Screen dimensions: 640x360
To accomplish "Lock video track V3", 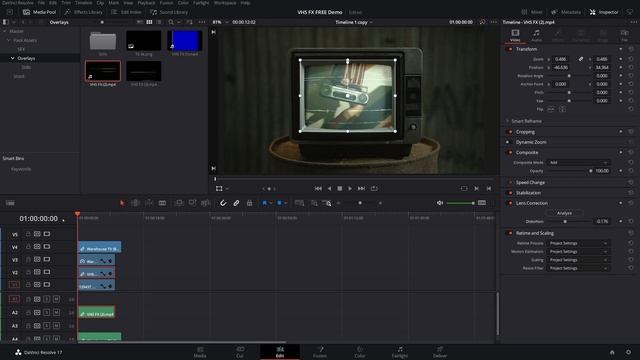I will point(28,259).
